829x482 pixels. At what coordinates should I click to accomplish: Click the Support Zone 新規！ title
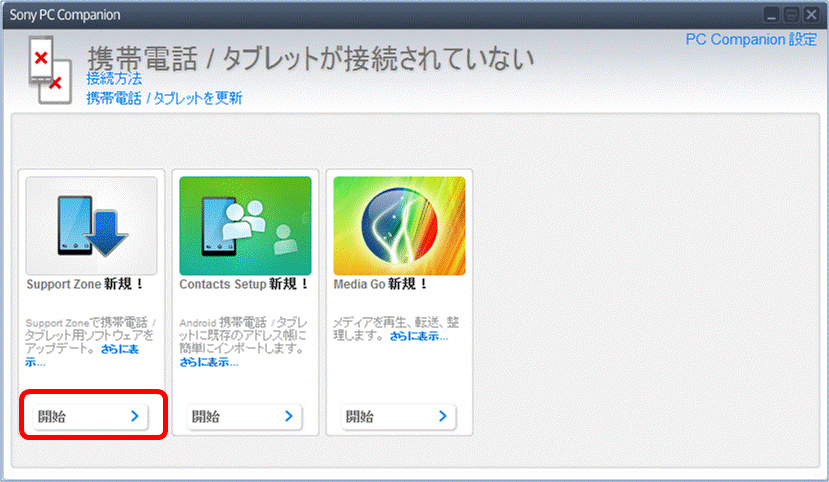pyautogui.click(x=85, y=284)
